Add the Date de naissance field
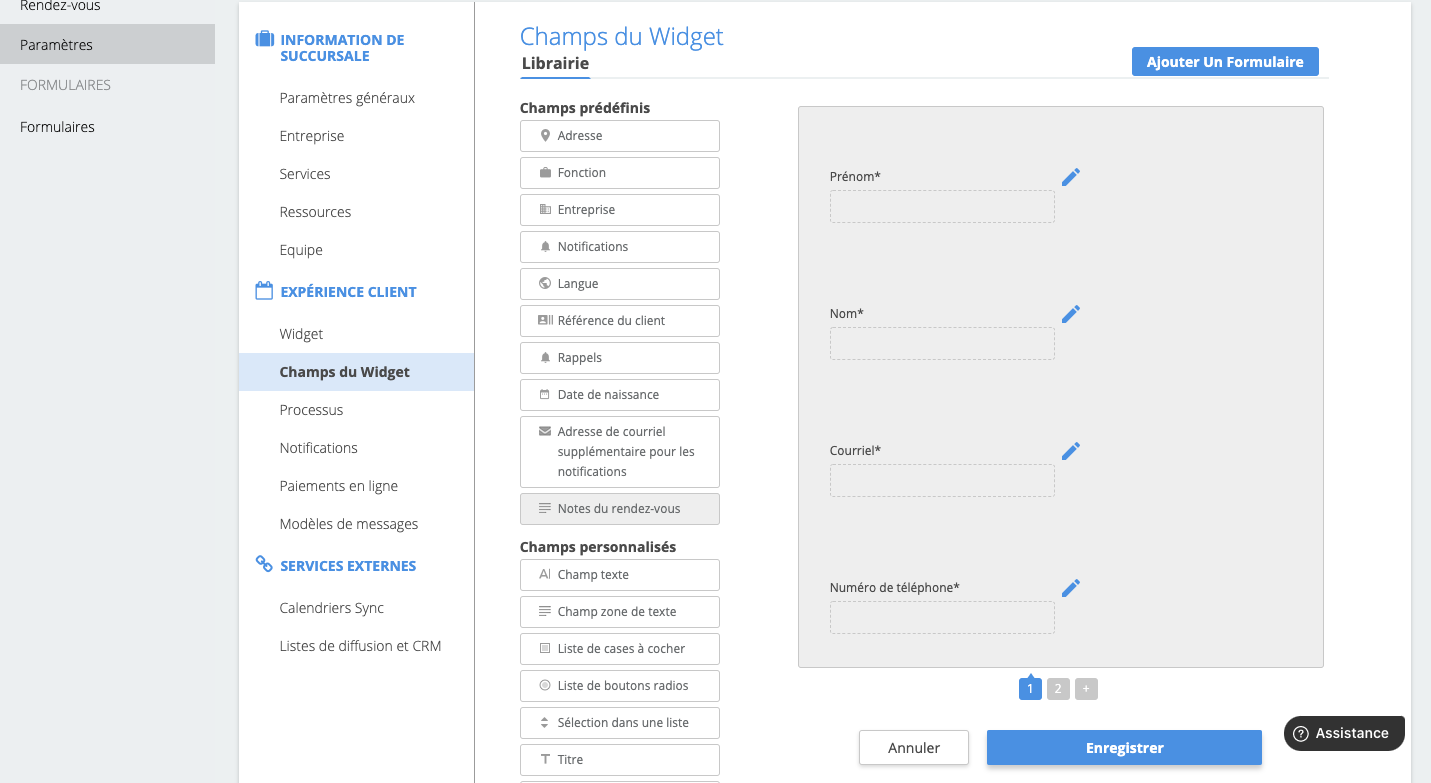This screenshot has height=783, width=1431. pos(619,395)
